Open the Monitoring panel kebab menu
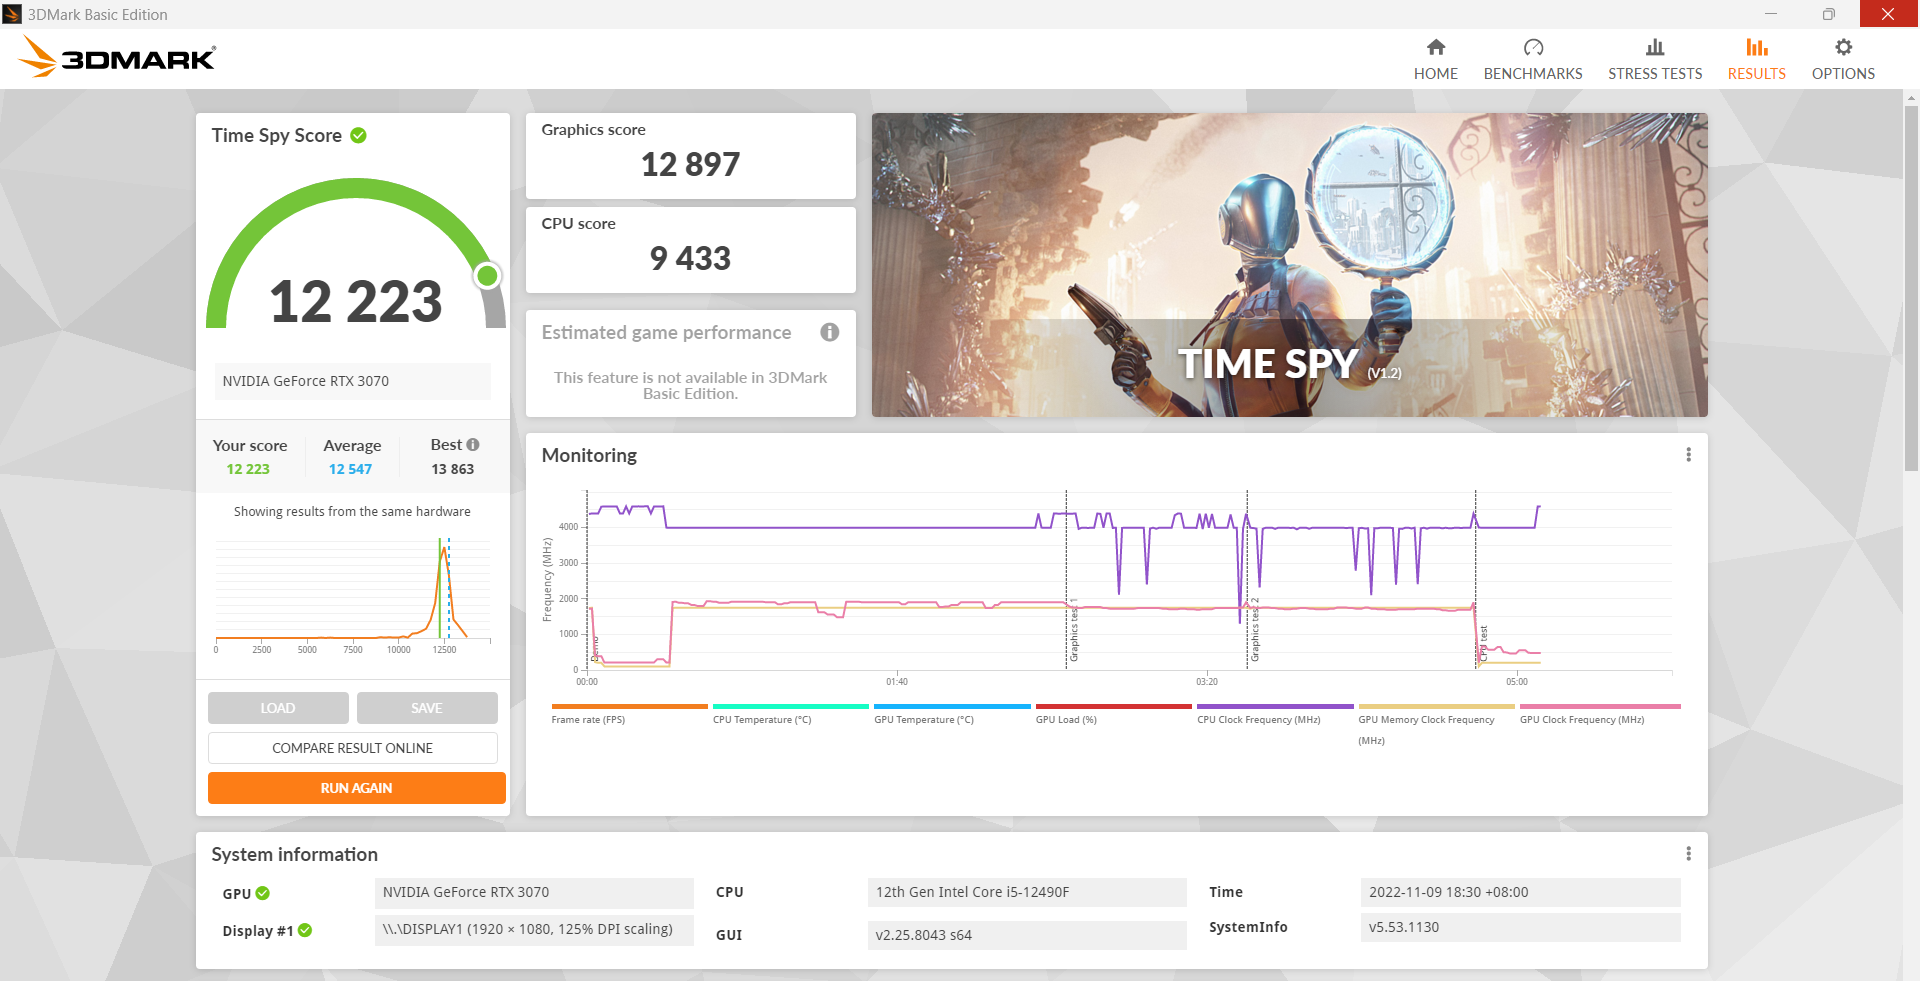 [x=1688, y=455]
